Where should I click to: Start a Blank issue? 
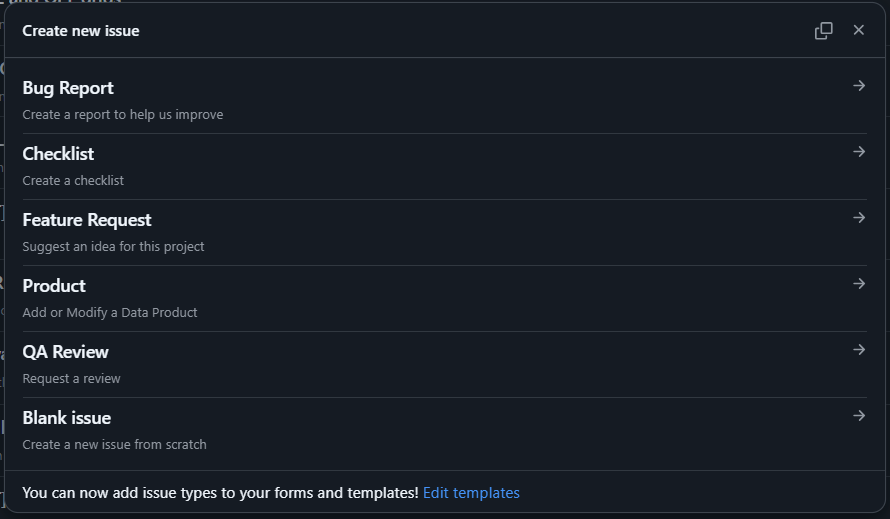66,418
